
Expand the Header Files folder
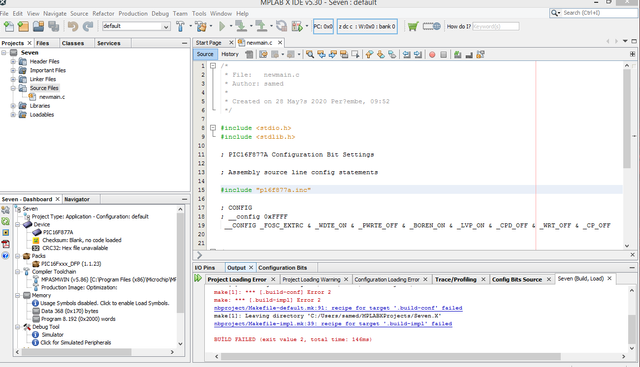[13, 62]
